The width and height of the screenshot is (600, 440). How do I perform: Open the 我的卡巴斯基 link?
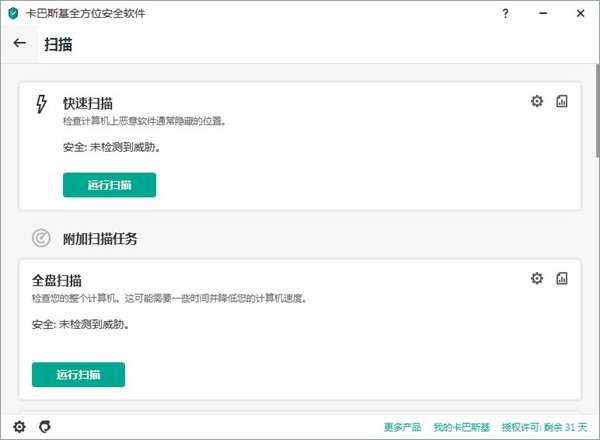coord(461,427)
